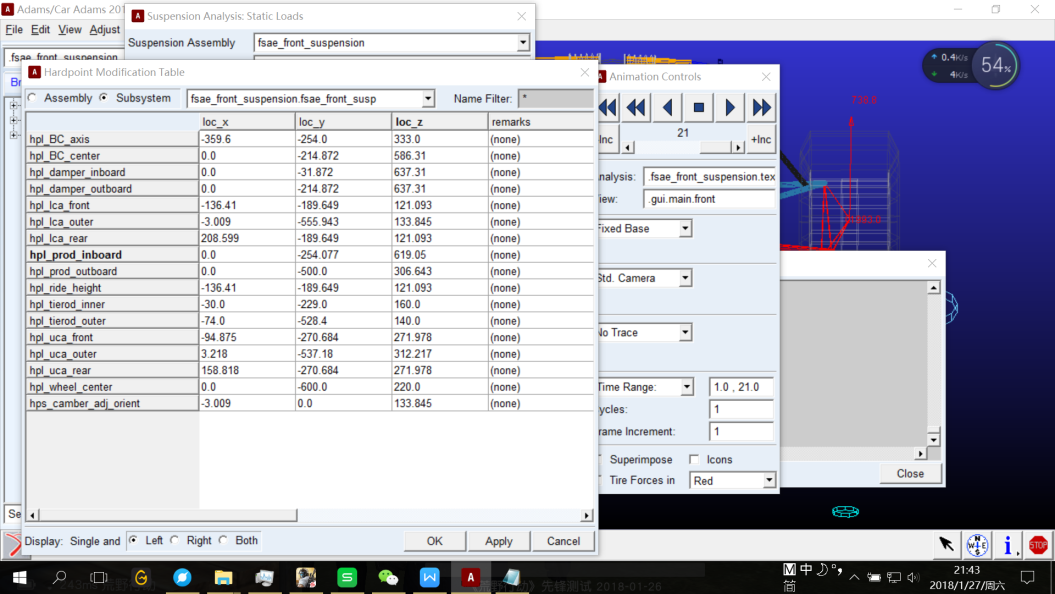
Task: Open Fixed Base dropdown
Action: tap(685, 229)
